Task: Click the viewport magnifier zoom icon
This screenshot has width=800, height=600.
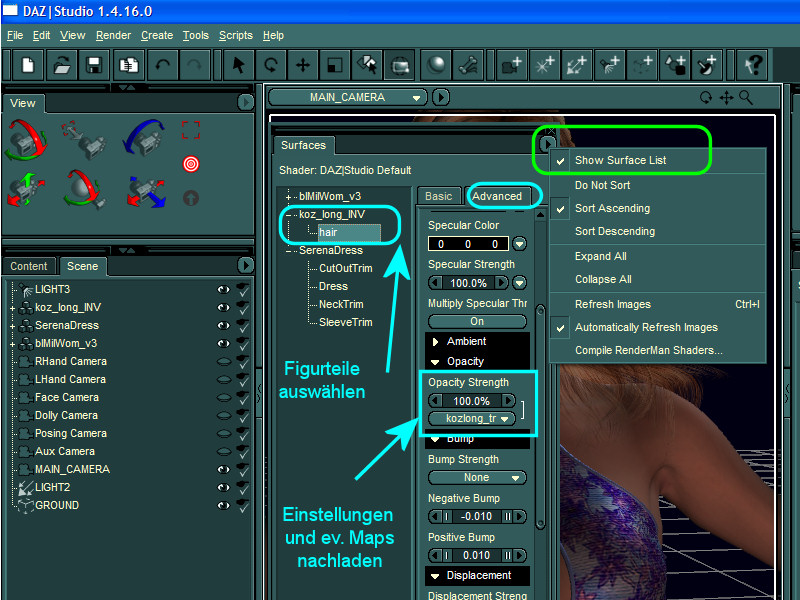Action: (x=746, y=97)
